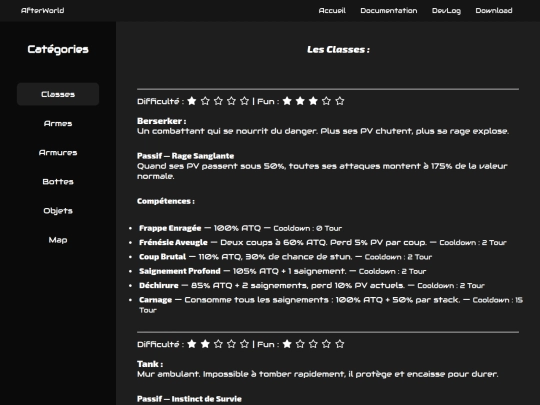Viewport: 540px width, 405px height.
Task: Select the Bottes category
Action: pos(58,181)
